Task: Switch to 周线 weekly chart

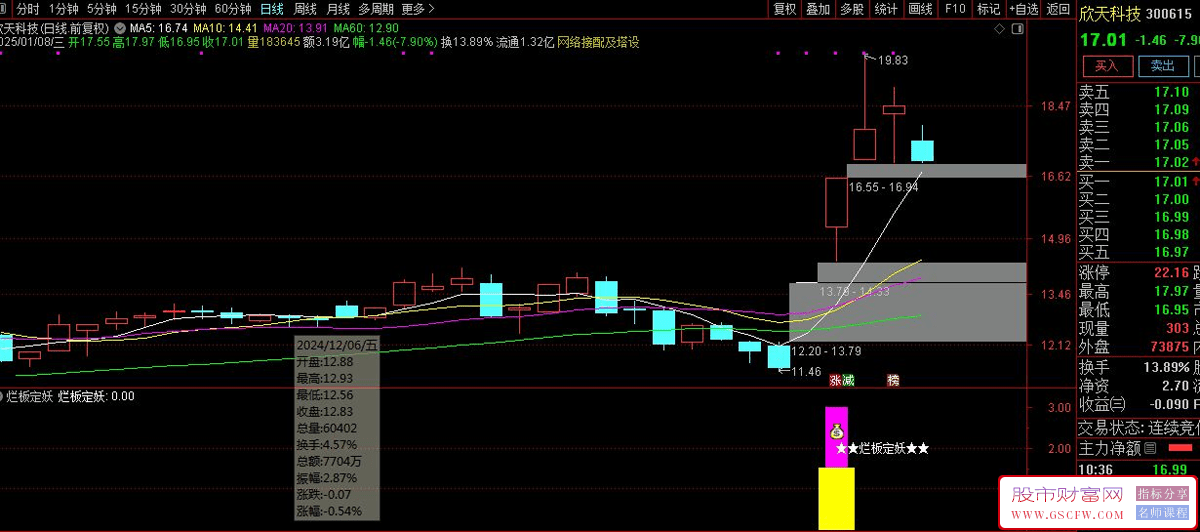Action: click(305, 9)
